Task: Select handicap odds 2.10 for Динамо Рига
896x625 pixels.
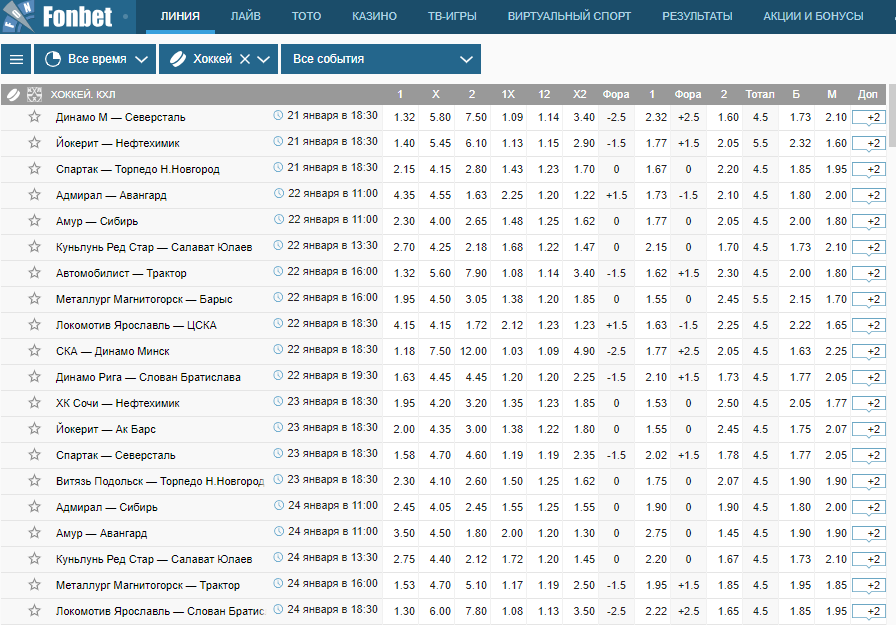Action: (x=656, y=377)
